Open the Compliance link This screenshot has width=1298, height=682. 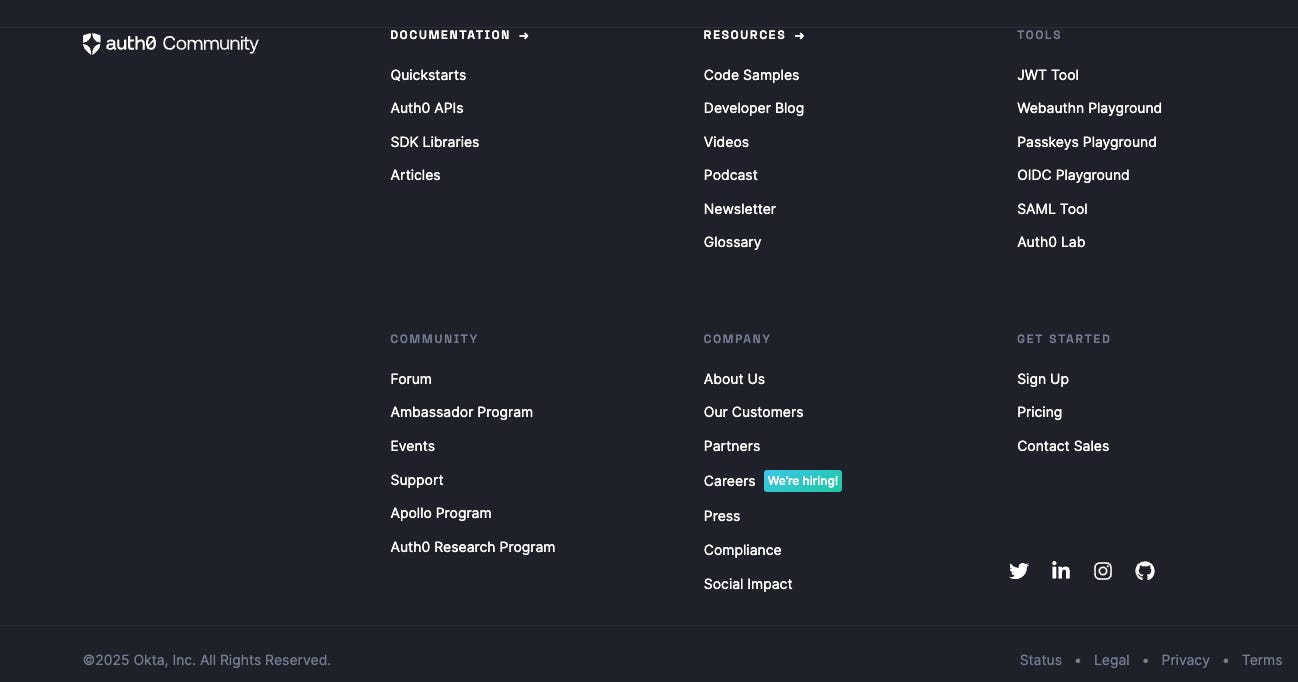coord(742,550)
